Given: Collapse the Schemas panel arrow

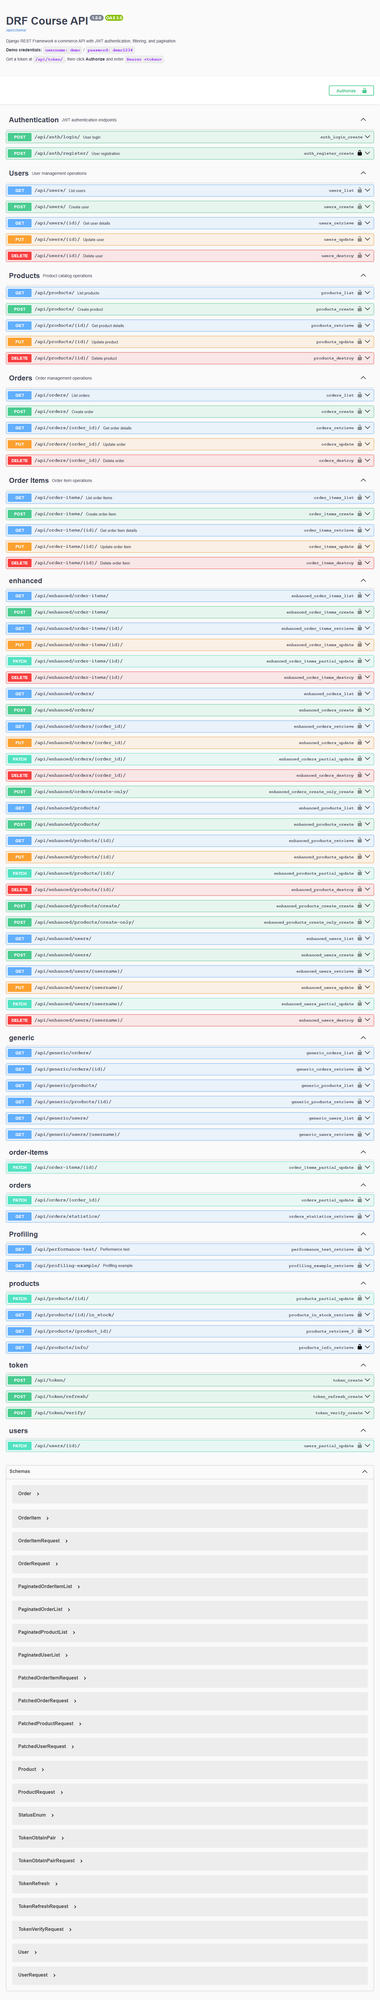Looking at the screenshot, I should click(x=365, y=1472).
